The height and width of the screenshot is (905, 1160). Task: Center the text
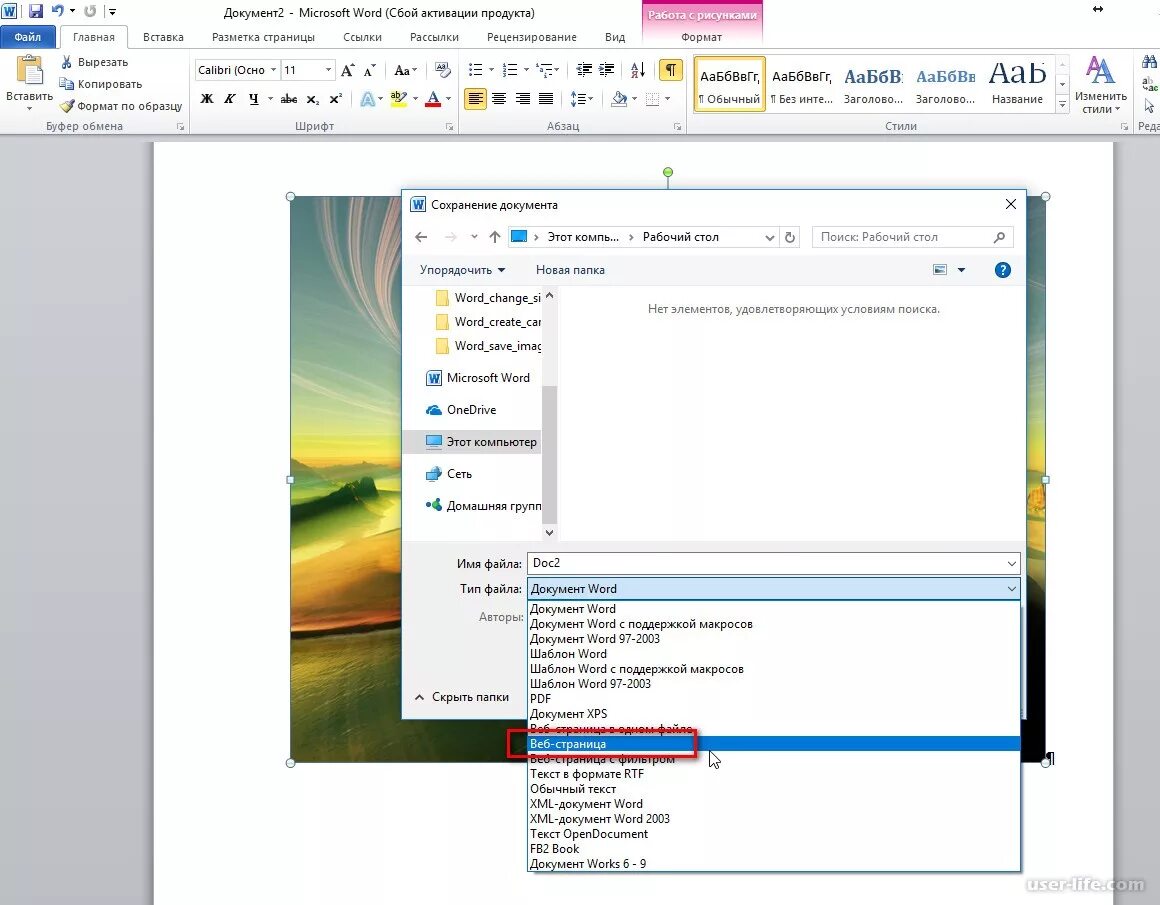coord(499,98)
